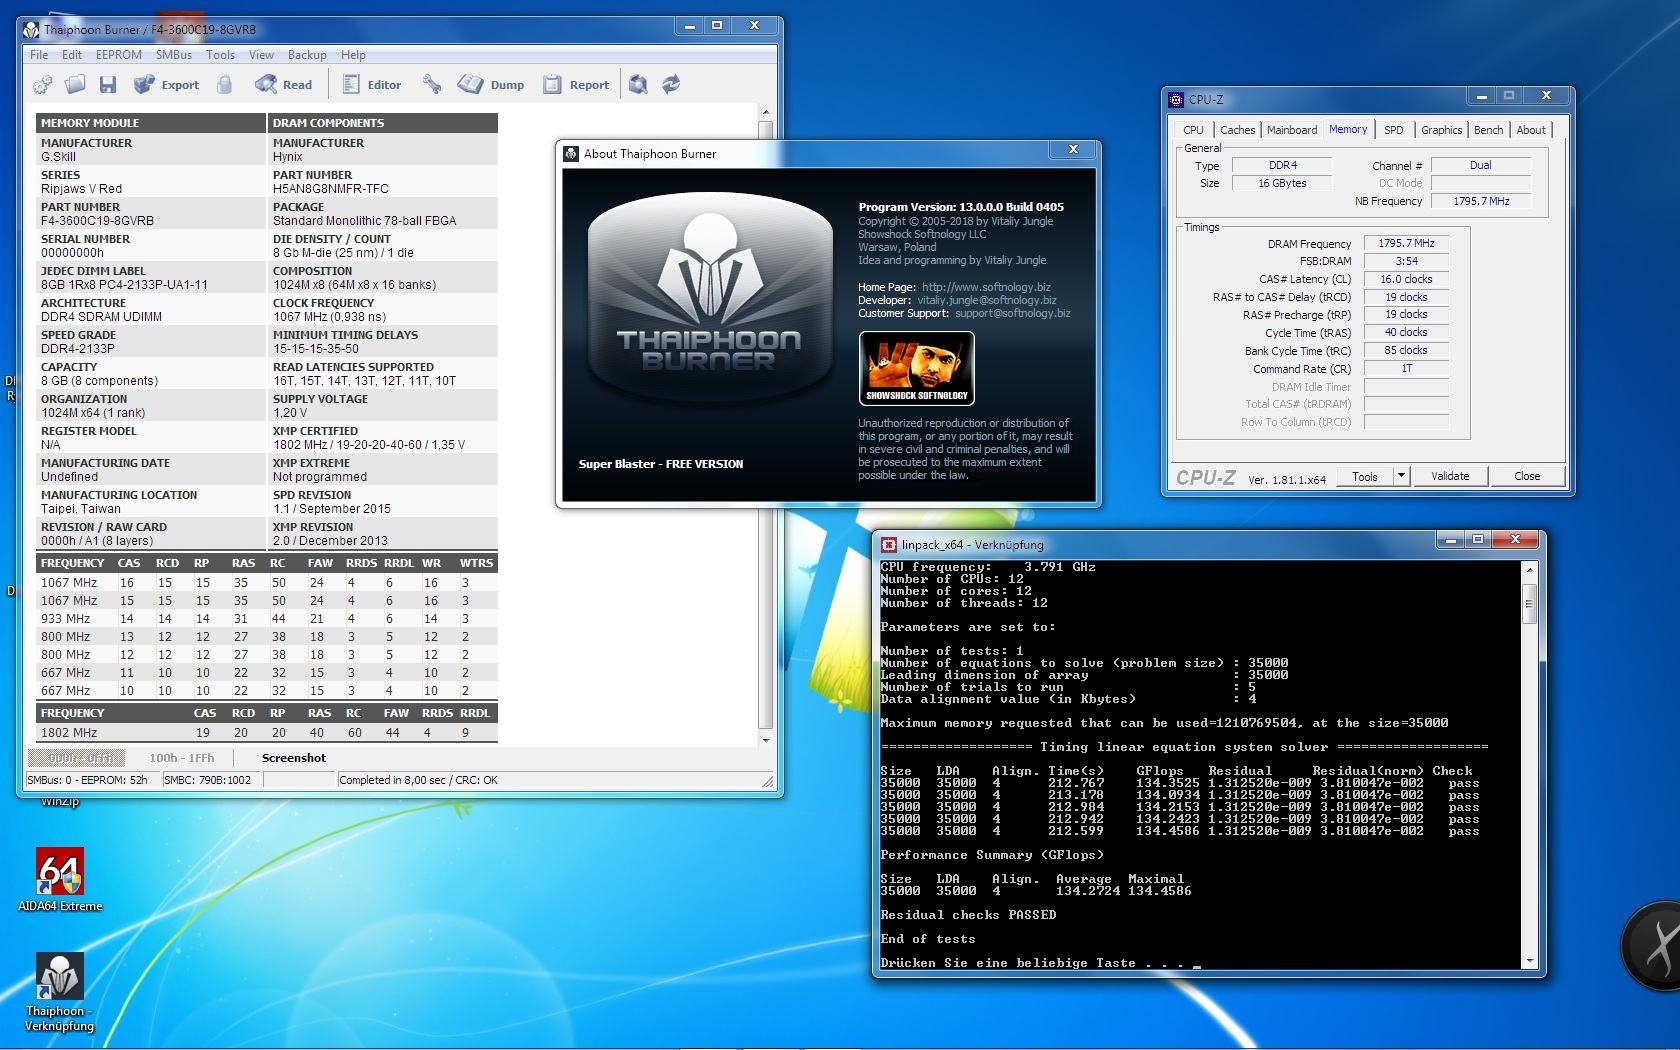This screenshot has width=1680, height=1050.
Task: Click the 'F4-3600C19-8GVRB' part number text
Action: [97, 220]
